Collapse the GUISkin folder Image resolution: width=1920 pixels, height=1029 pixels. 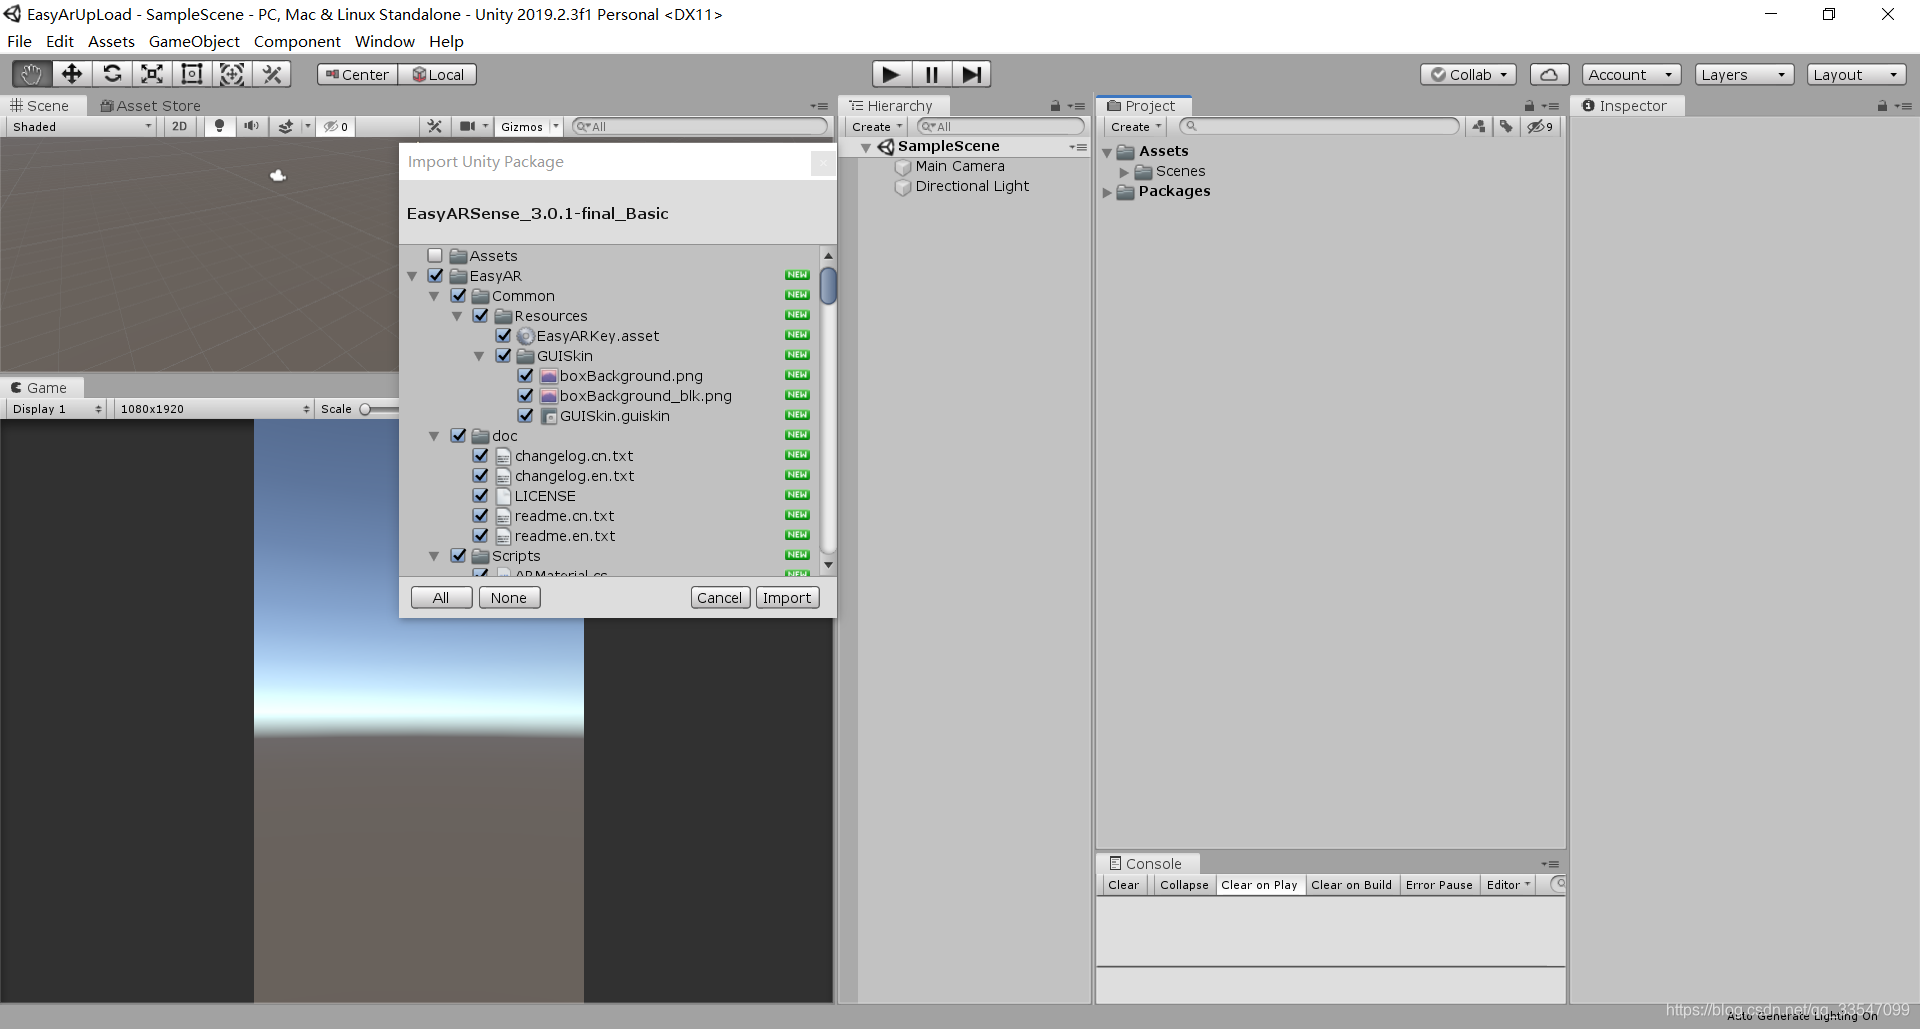tap(479, 356)
